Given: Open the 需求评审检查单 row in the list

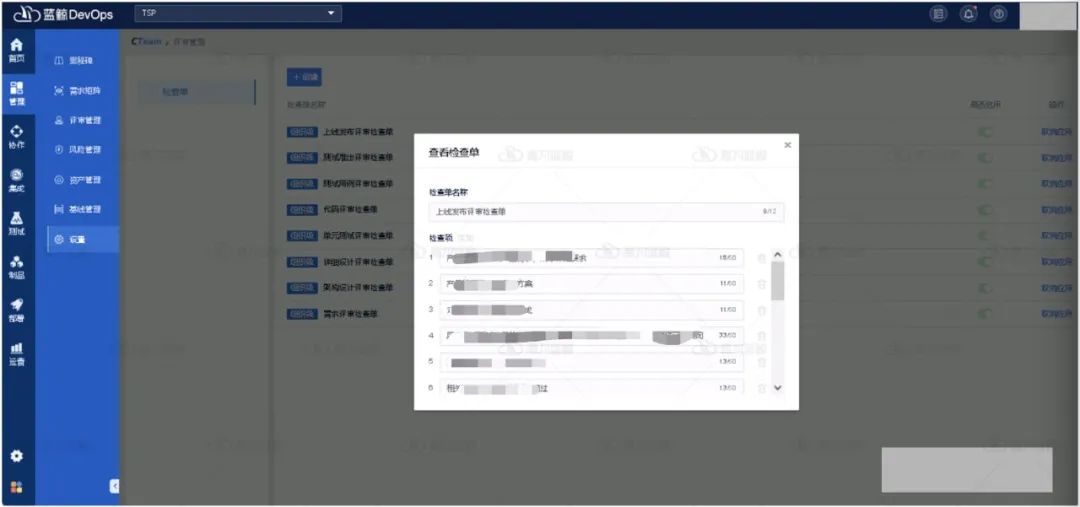Looking at the screenshot, I should coord(350,313).
